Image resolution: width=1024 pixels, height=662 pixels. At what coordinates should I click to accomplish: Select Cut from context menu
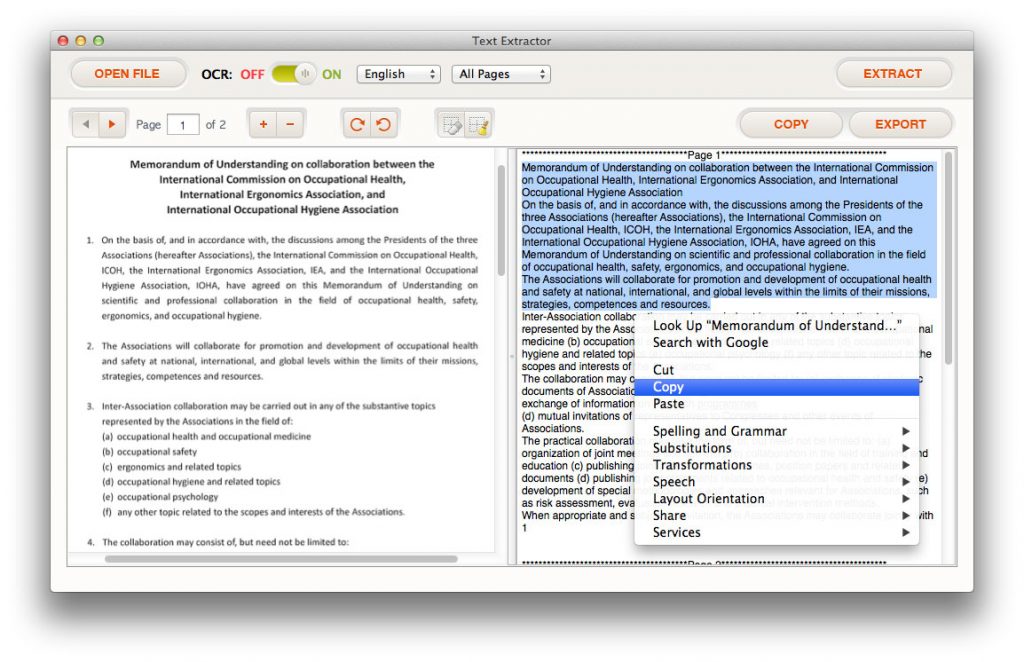[776, 370]
